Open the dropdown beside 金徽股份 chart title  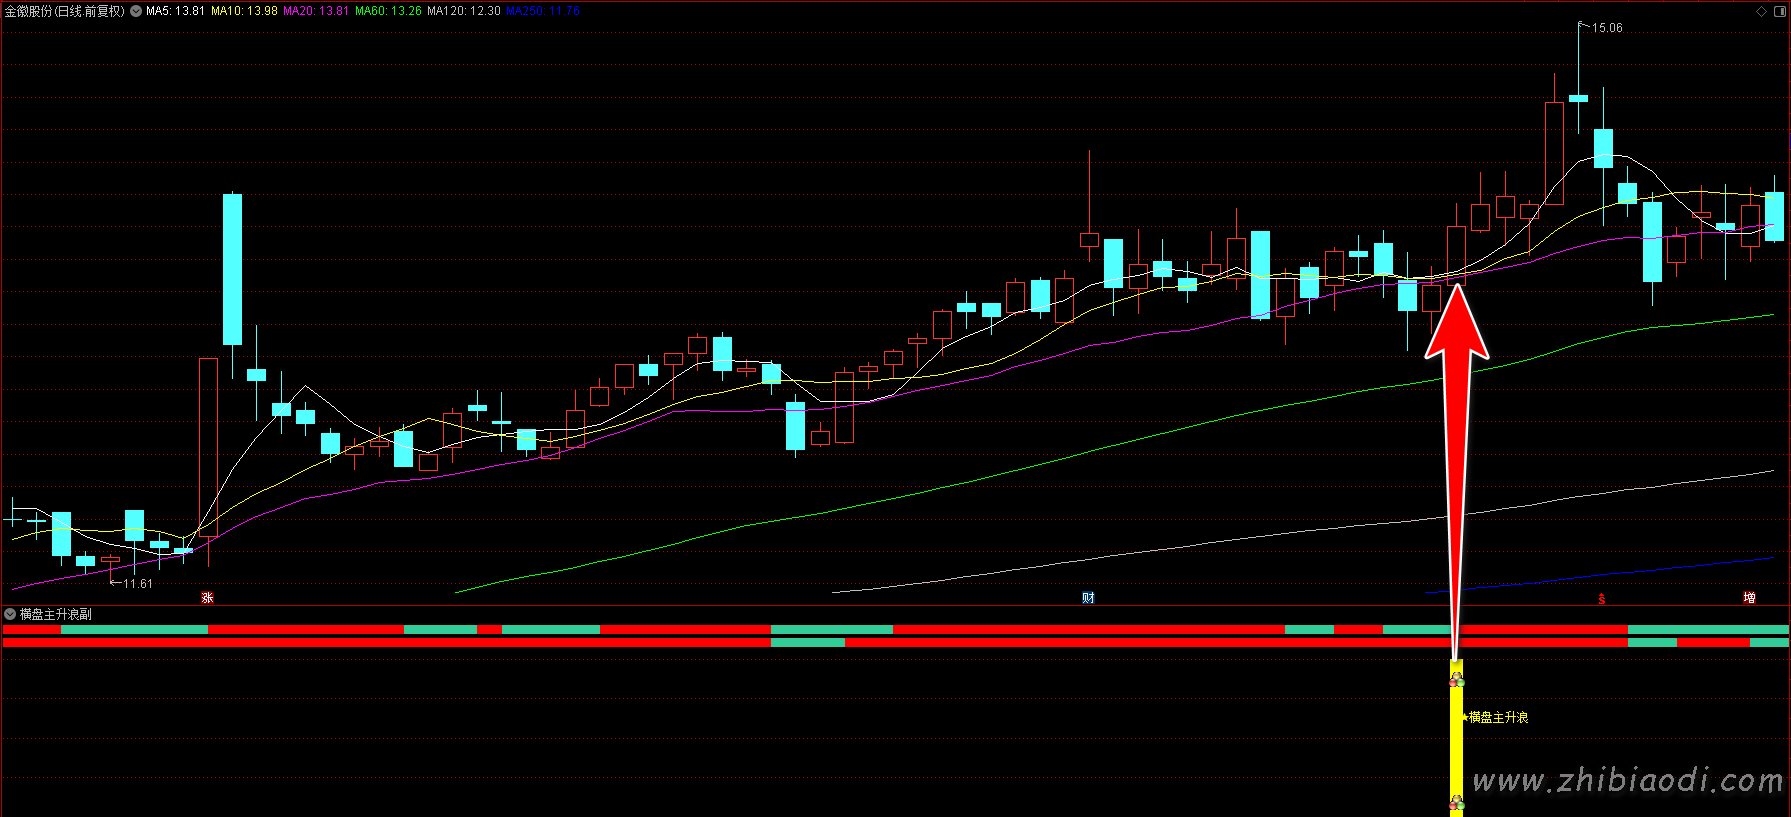pyautogui.click(x=136, y=11)
